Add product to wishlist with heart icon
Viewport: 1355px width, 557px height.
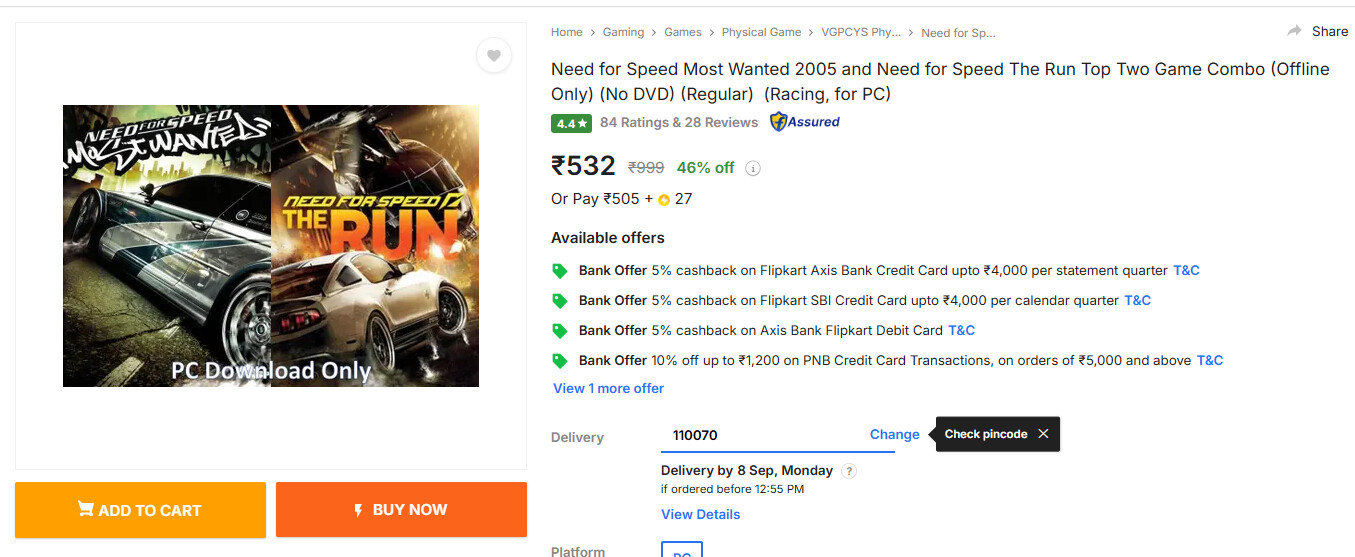[494, 55]
